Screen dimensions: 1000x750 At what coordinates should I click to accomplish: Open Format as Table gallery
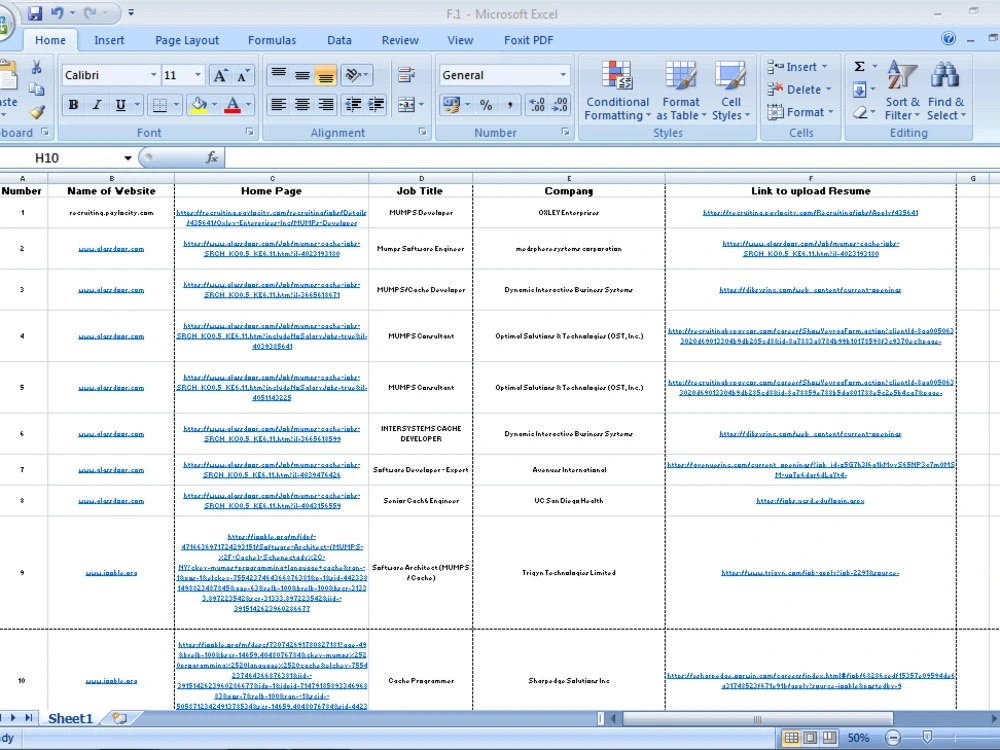681,91
